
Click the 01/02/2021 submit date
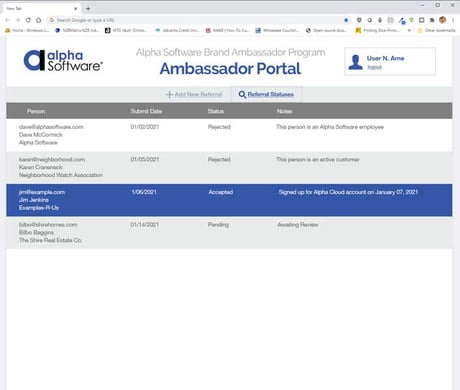pyautogui.click(x=145, y=127)
